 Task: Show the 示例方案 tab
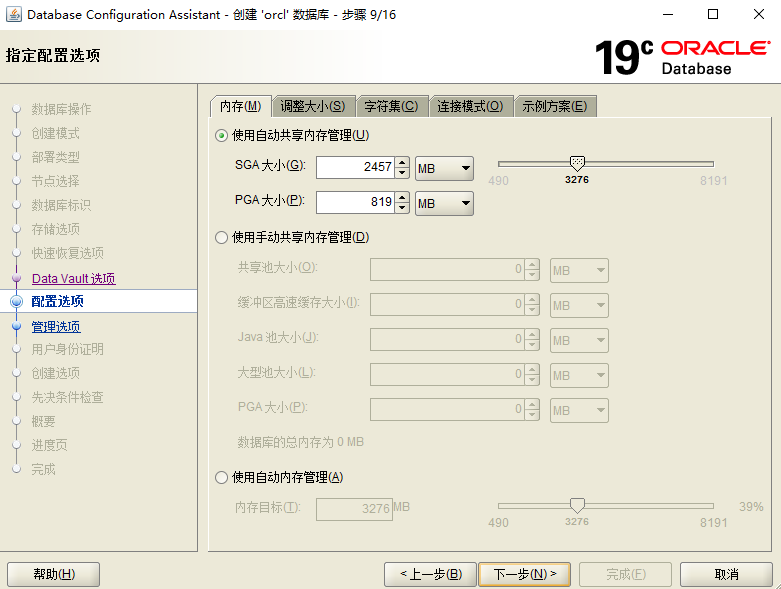[555, 107]
